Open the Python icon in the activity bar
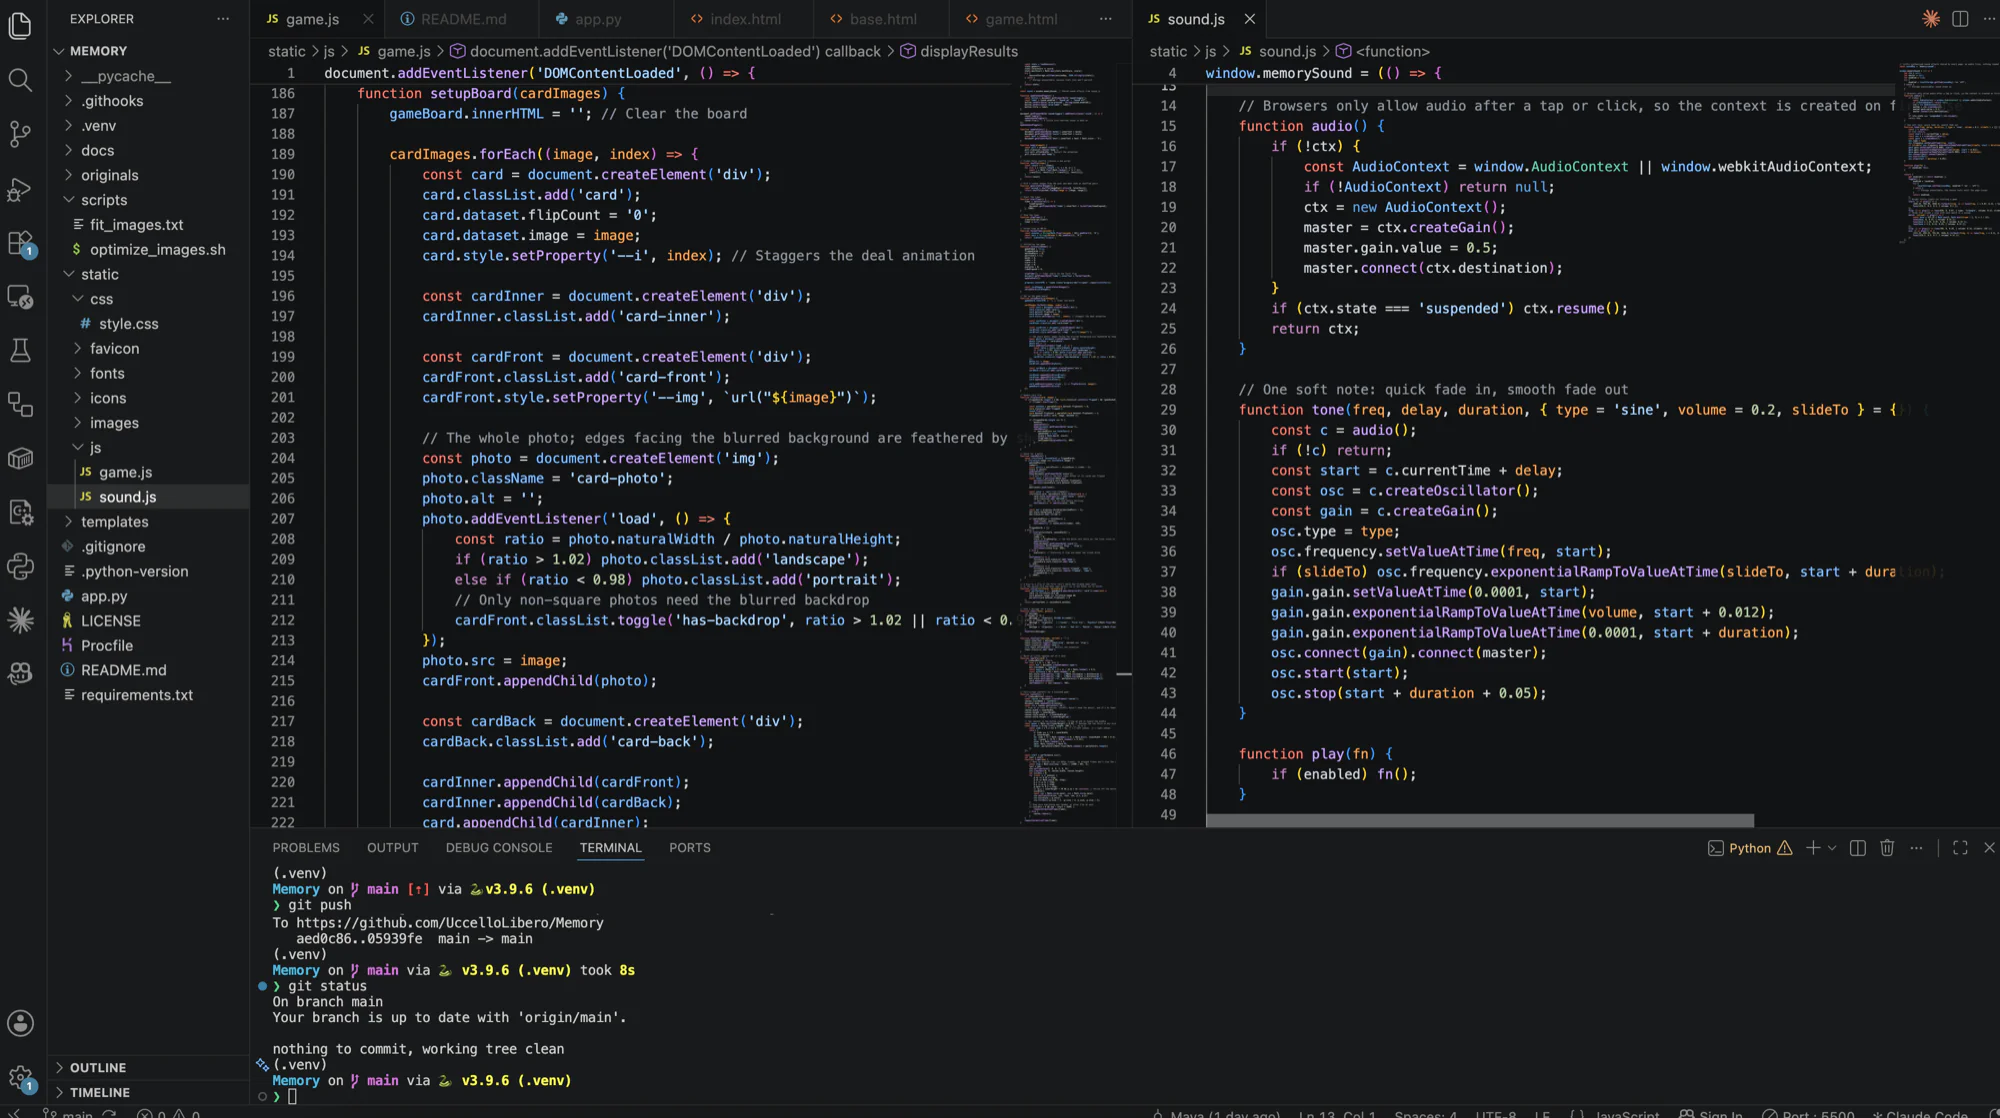The height and width of the screenshot is (1118, 2000). 20,566
